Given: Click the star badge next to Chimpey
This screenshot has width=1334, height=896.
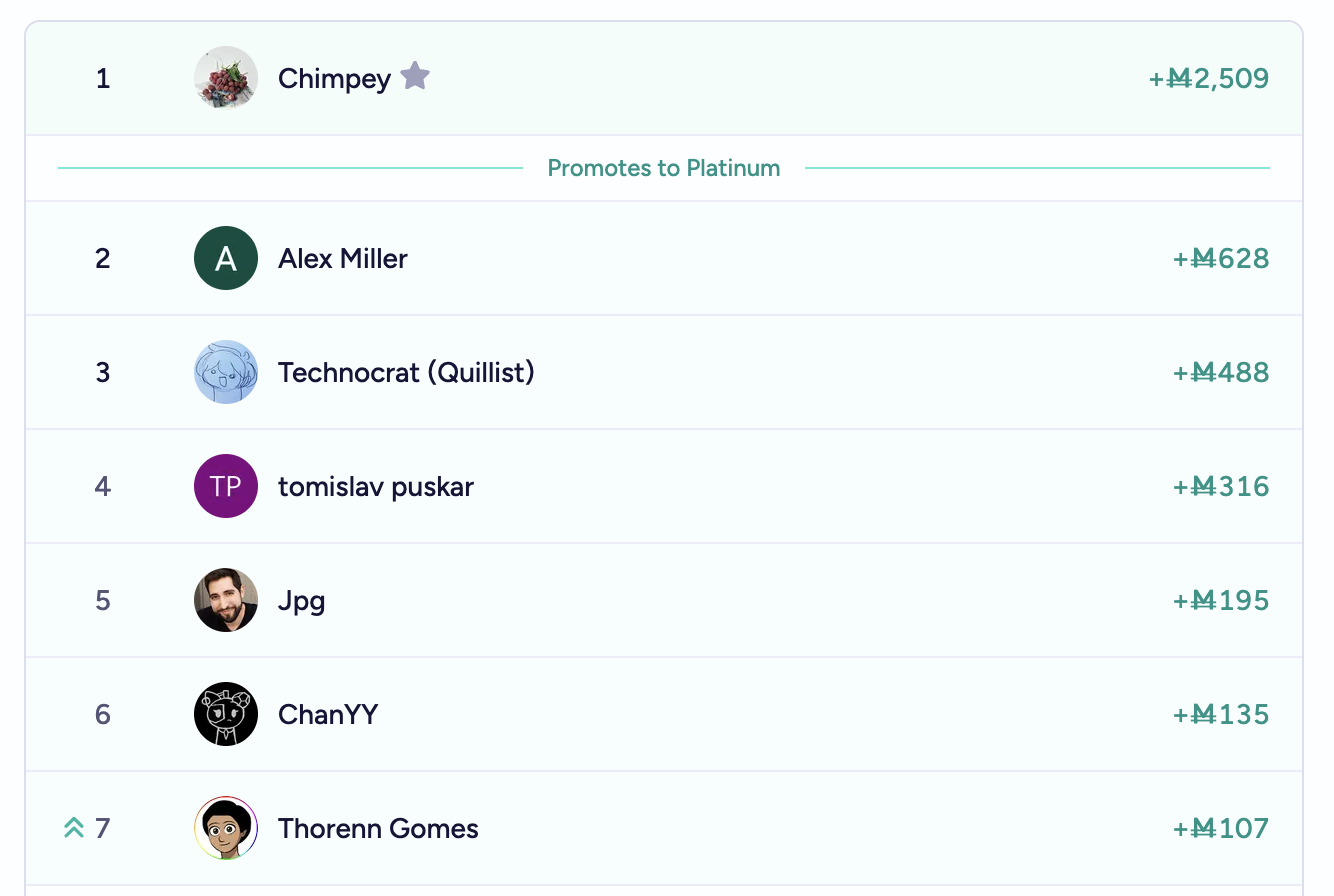Looking at the screenshot, I should pos(415,76).
